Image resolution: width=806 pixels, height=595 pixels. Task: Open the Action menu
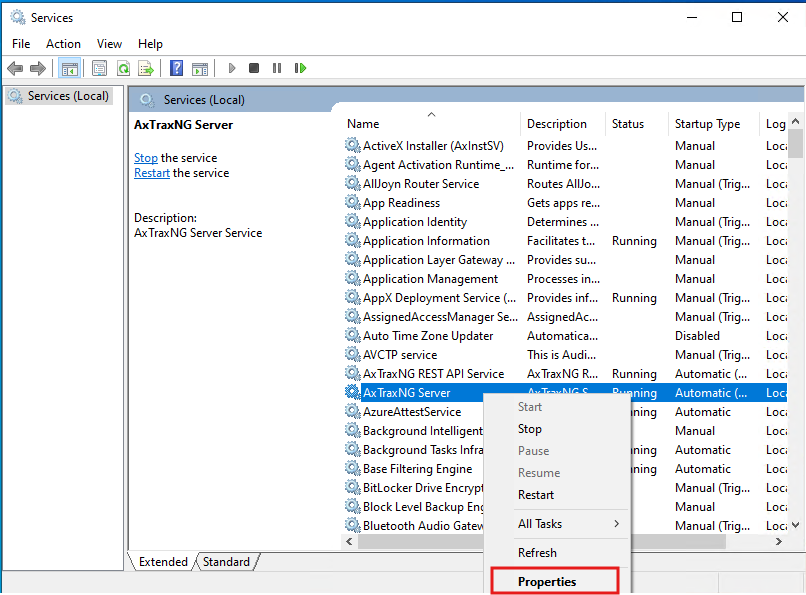click(63, 44)
